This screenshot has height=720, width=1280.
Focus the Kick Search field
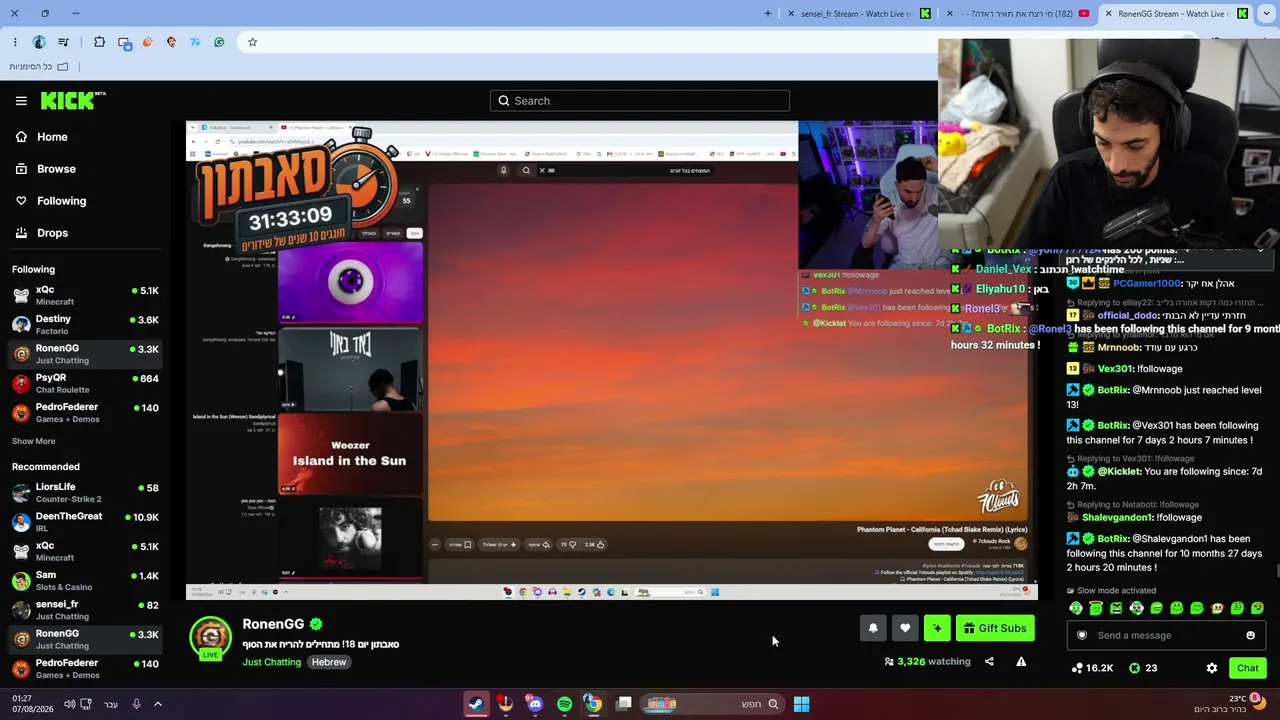[x=640, y=101]
